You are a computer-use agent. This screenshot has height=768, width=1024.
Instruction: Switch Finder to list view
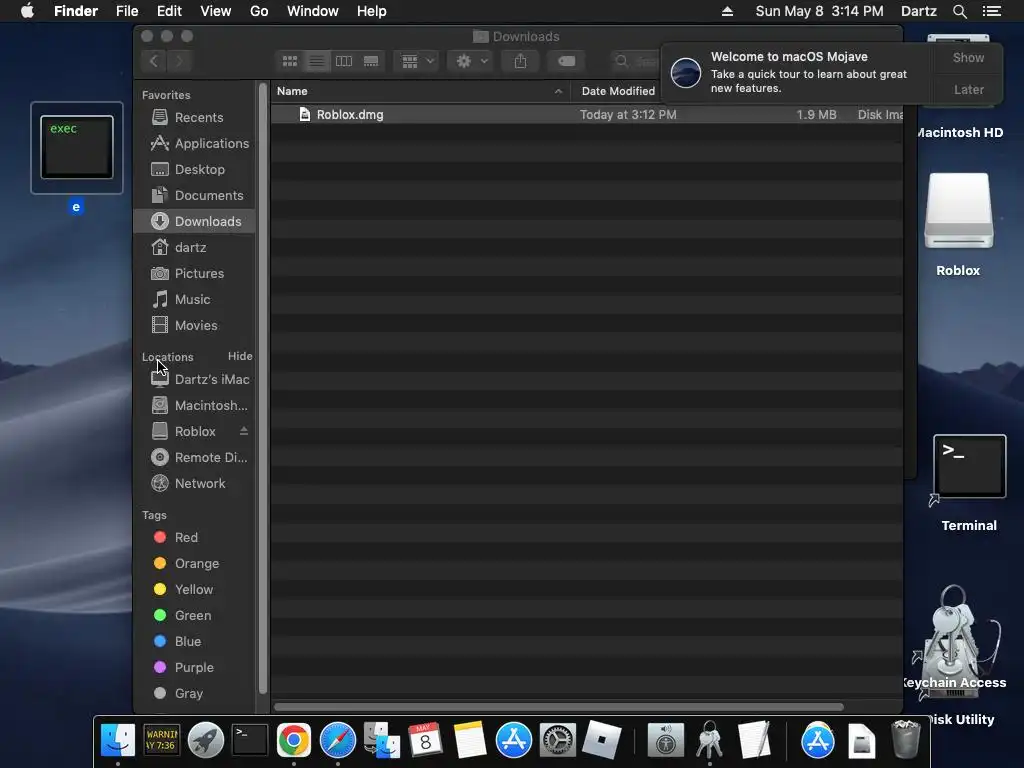317,61
